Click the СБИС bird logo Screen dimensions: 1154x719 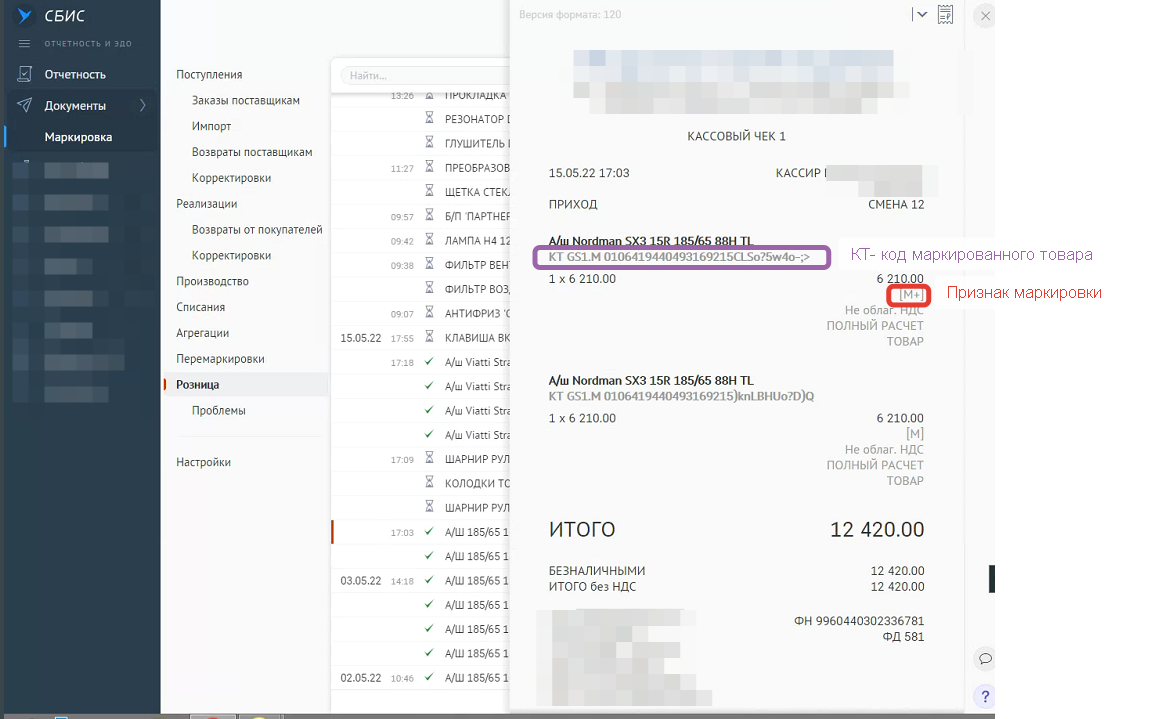(x=25, y=16)
